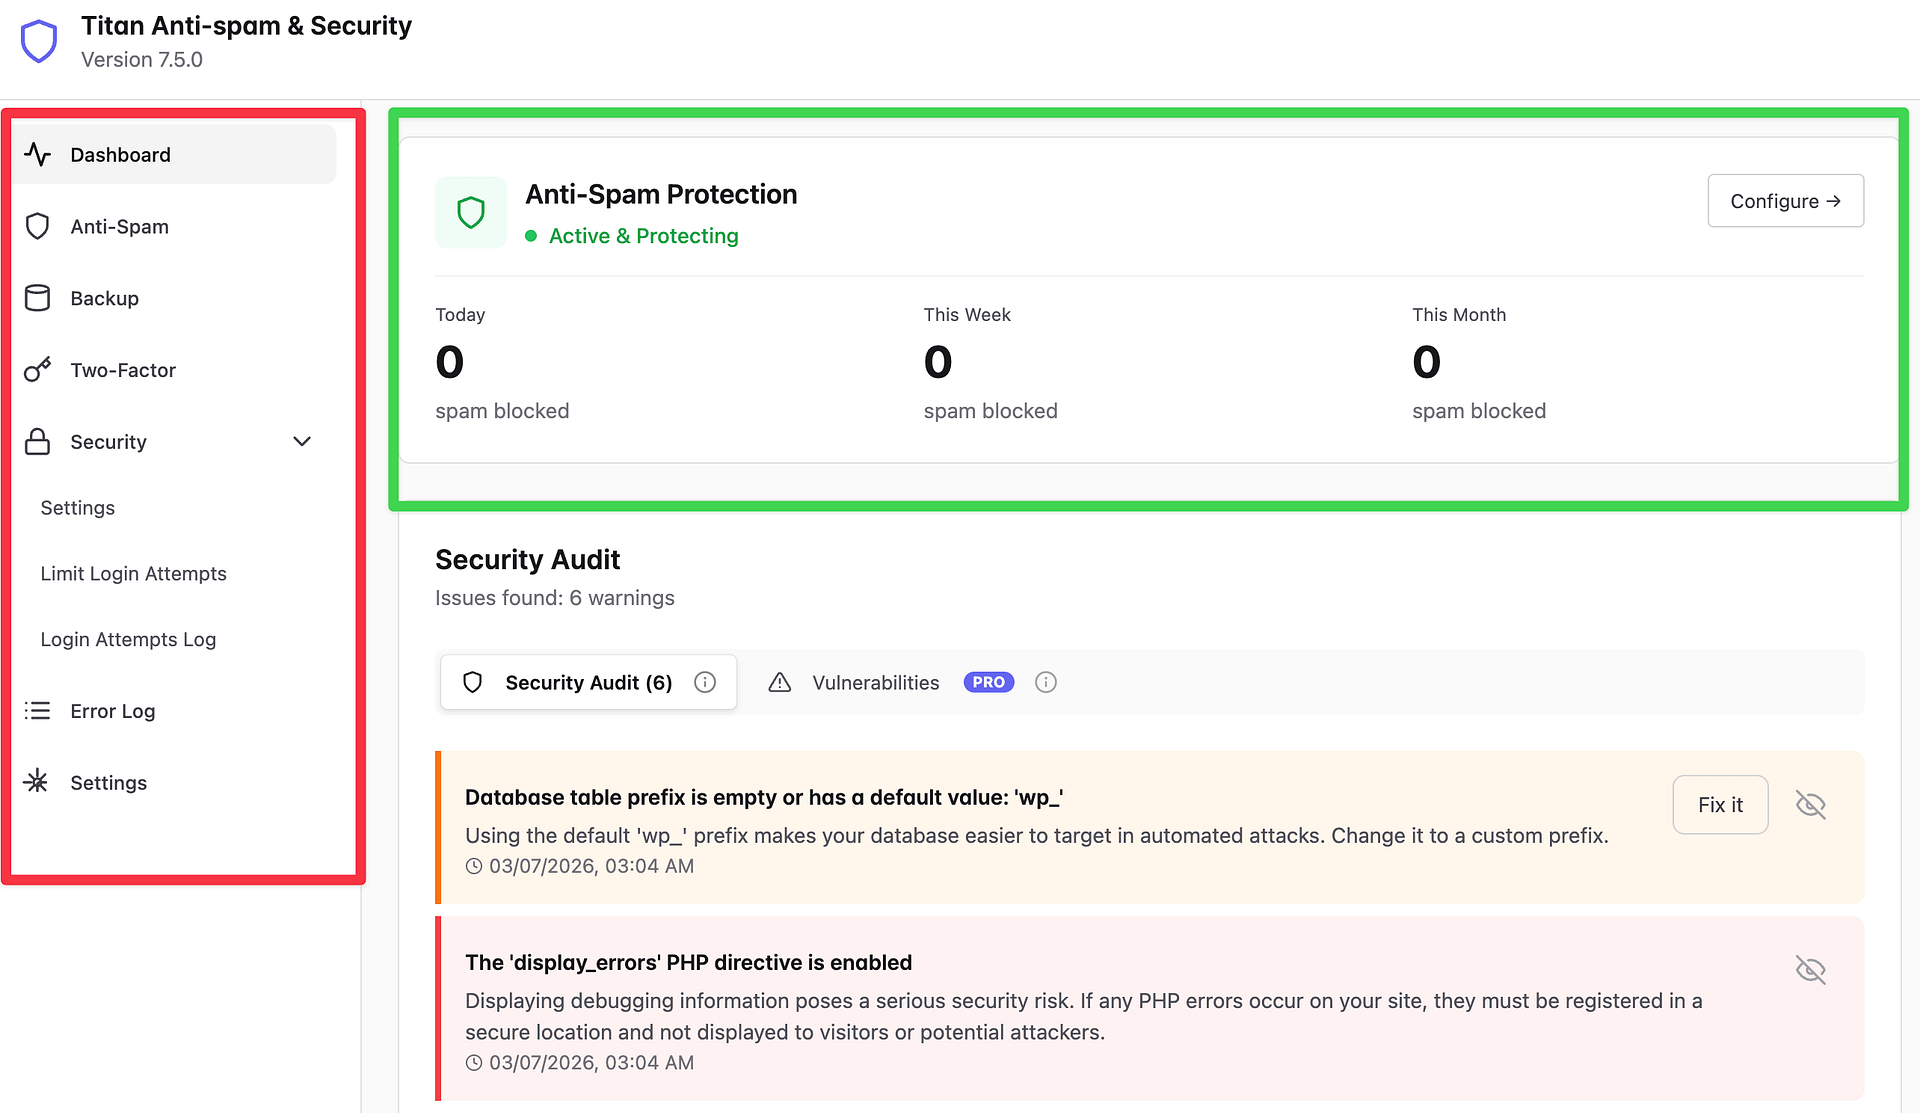The width and height of the screenshot is (1920, 1113).
Task: Click the Vulnerabilities tab info icon
Action: [x=1046, y=682]
